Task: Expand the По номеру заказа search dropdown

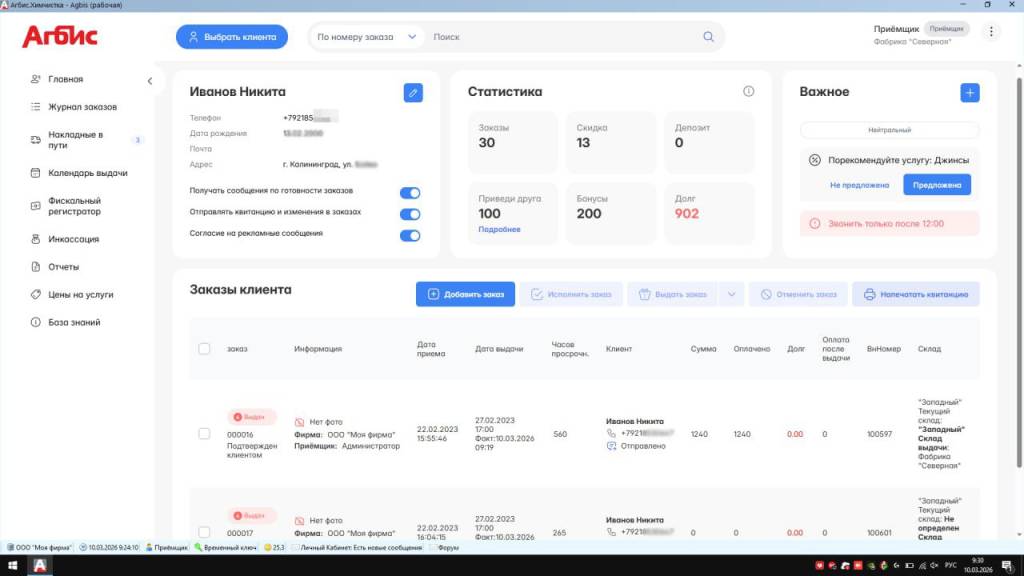Action: pos(411,37)
